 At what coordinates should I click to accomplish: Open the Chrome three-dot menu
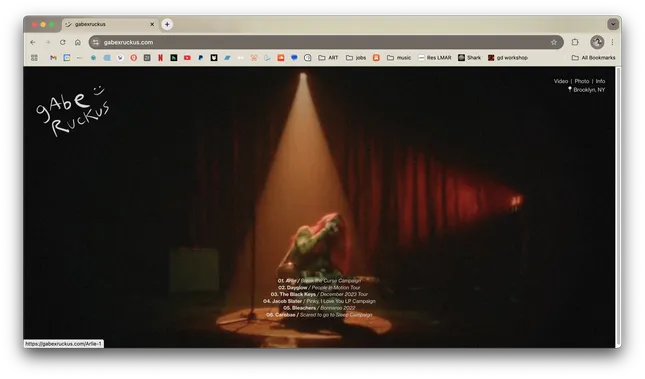(613, 42)
